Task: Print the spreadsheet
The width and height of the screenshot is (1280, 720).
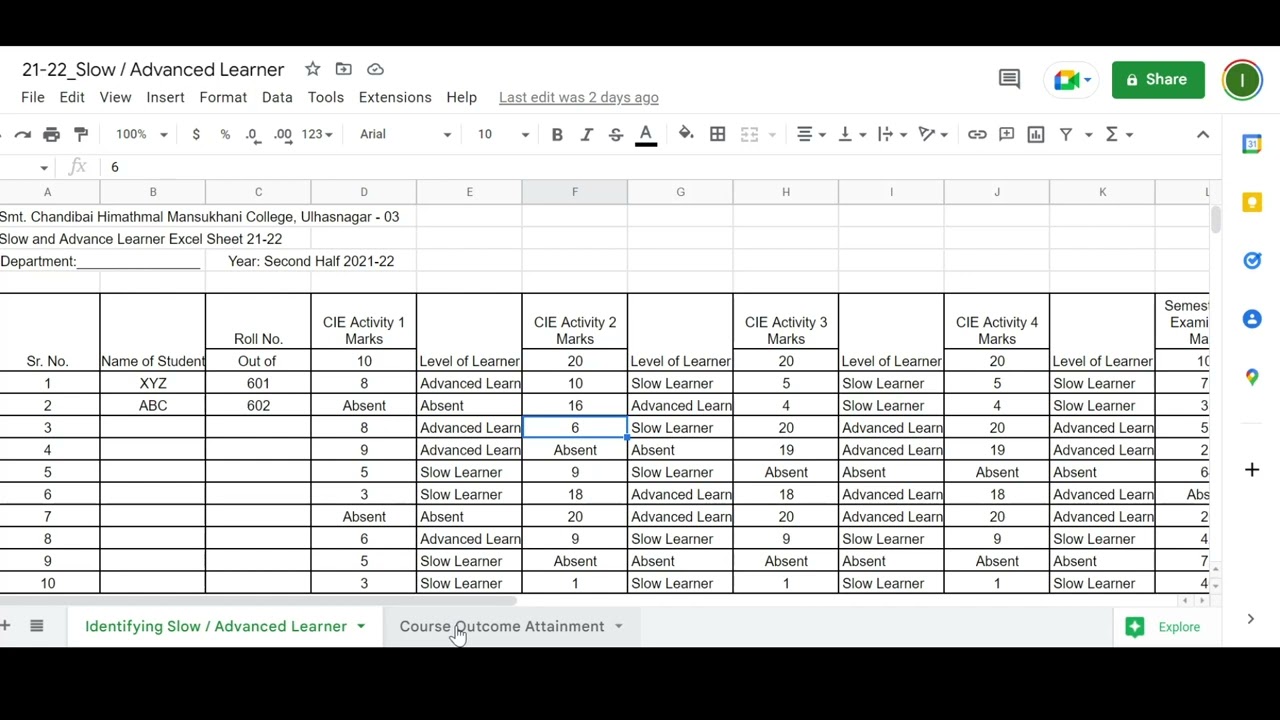Action: tap(52, 134)
